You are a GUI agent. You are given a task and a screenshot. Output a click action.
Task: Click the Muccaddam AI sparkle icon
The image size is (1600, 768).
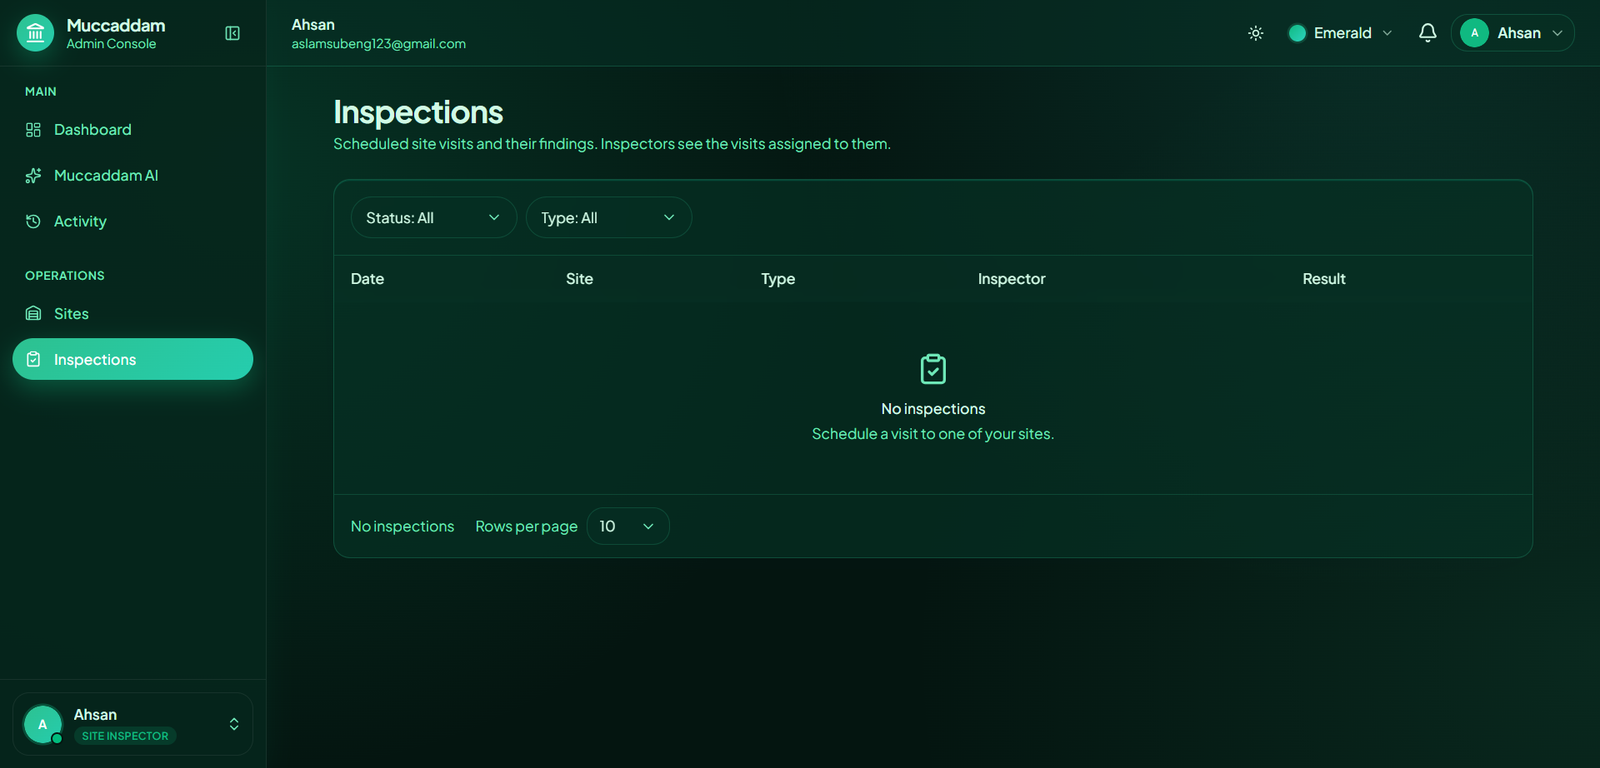(33, 176)
